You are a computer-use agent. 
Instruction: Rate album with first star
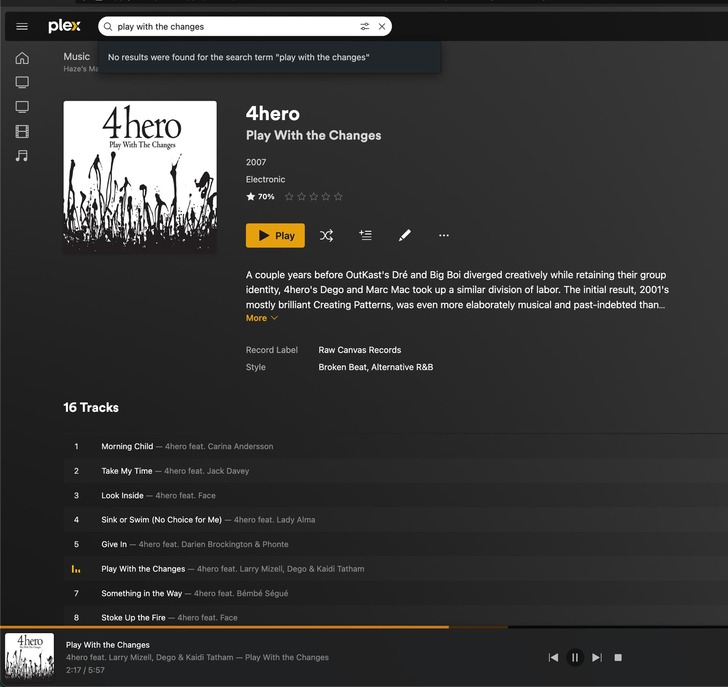point(289,197)
